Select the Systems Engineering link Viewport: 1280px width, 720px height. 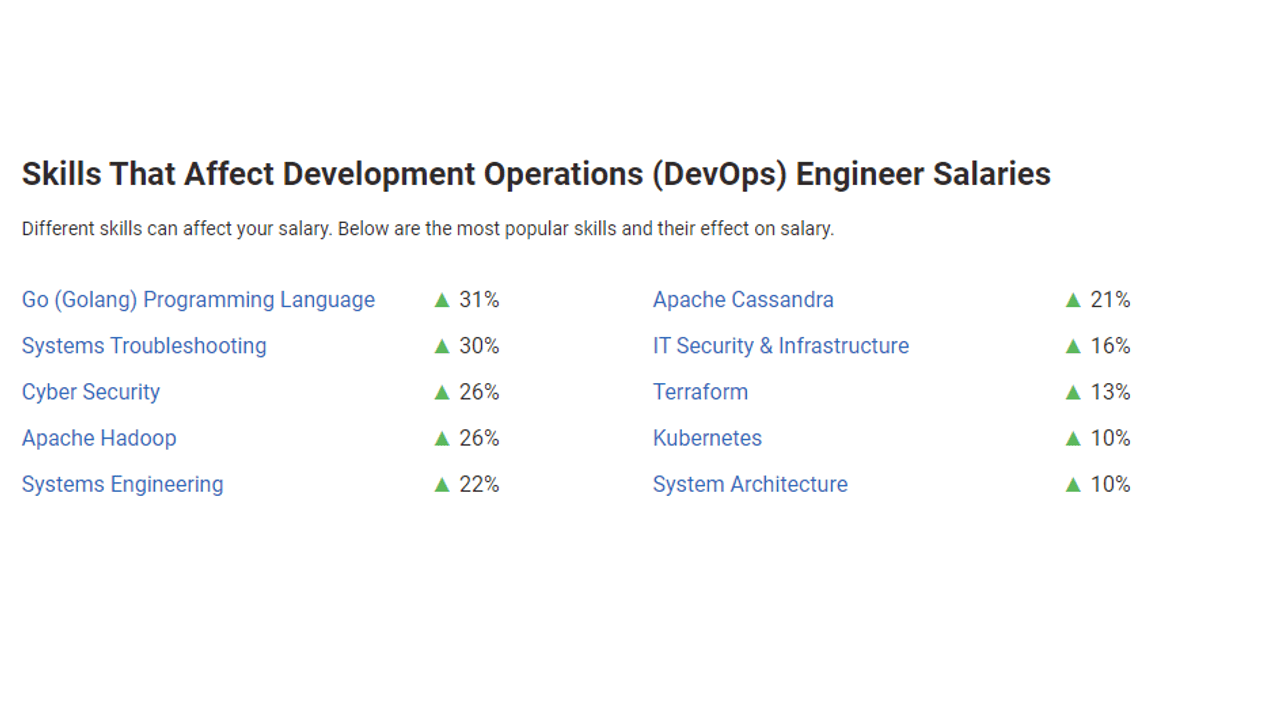click(123, 484)
